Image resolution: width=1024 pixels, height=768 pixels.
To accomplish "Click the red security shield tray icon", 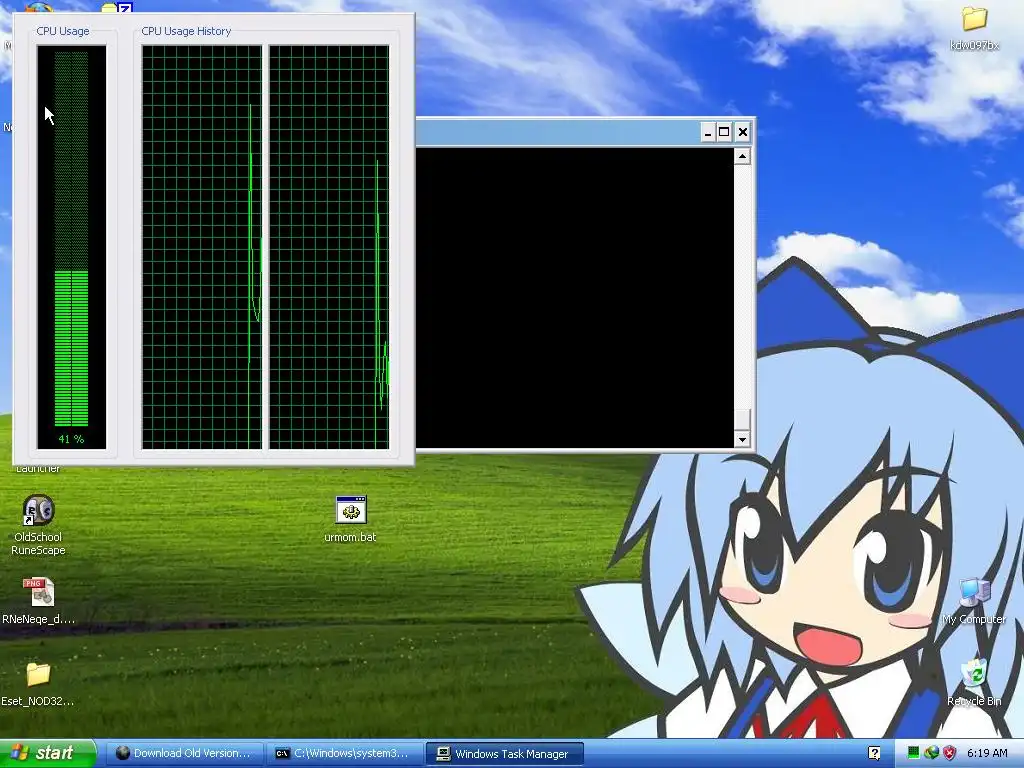I will pos(950,754).
